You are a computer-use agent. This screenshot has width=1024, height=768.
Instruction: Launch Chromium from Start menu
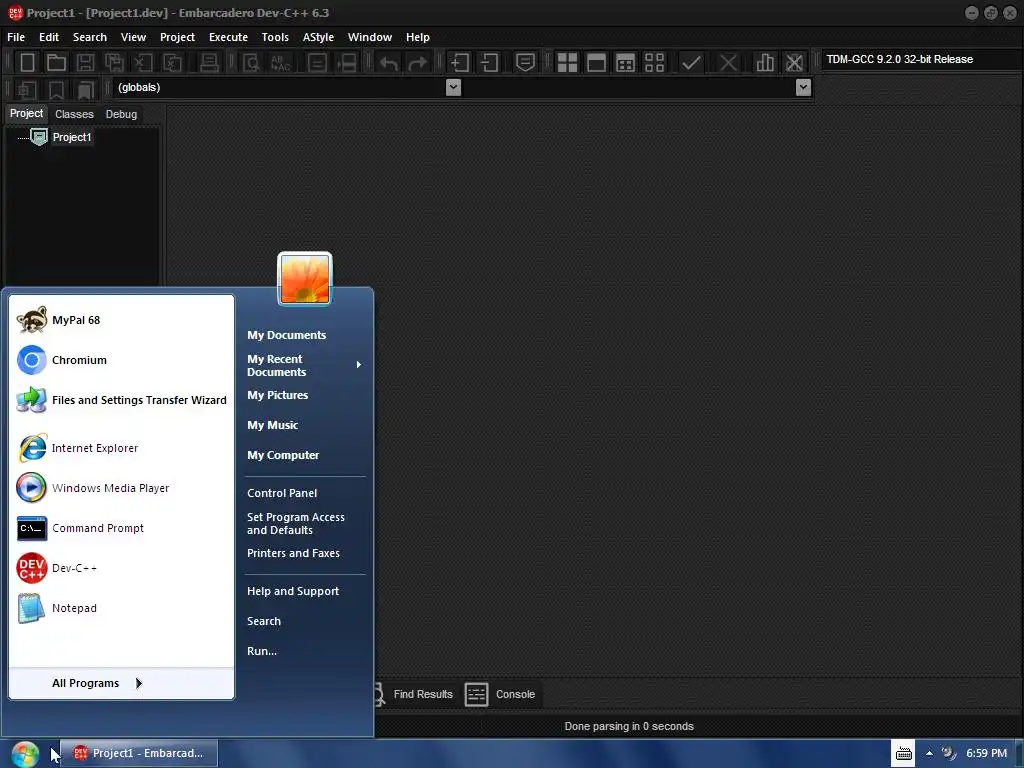coord(121,360)
